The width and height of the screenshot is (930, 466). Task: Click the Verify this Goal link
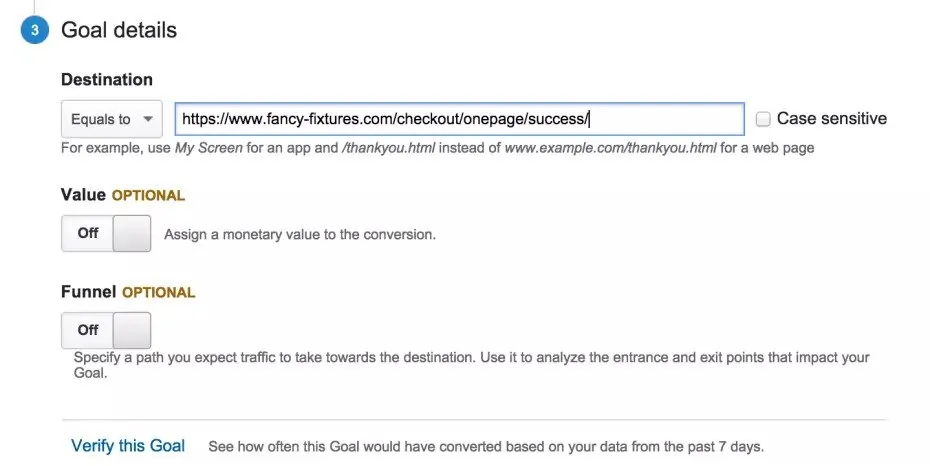tap(128, 446)
